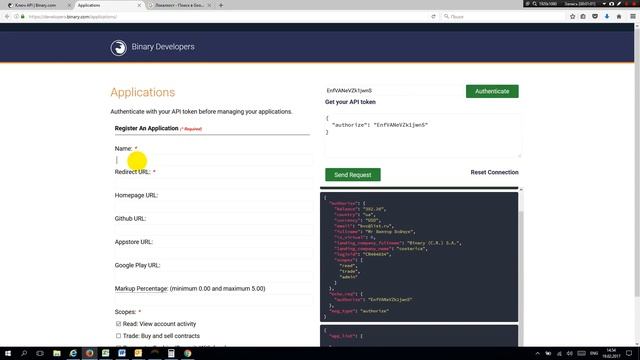Click the Applications heading text
The image size is (640, 360).
[x=142, y=92]
